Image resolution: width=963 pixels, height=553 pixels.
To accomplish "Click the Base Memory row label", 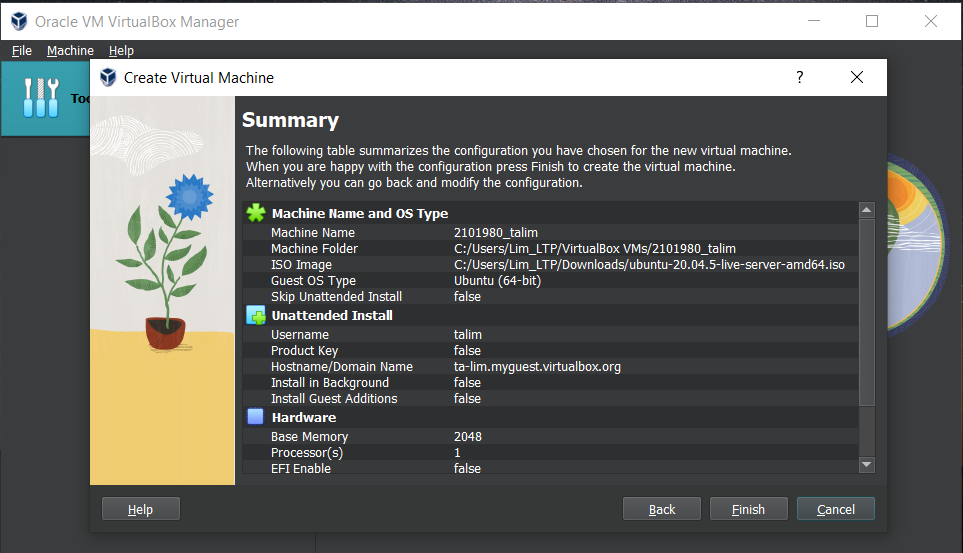I will (310, 436).
